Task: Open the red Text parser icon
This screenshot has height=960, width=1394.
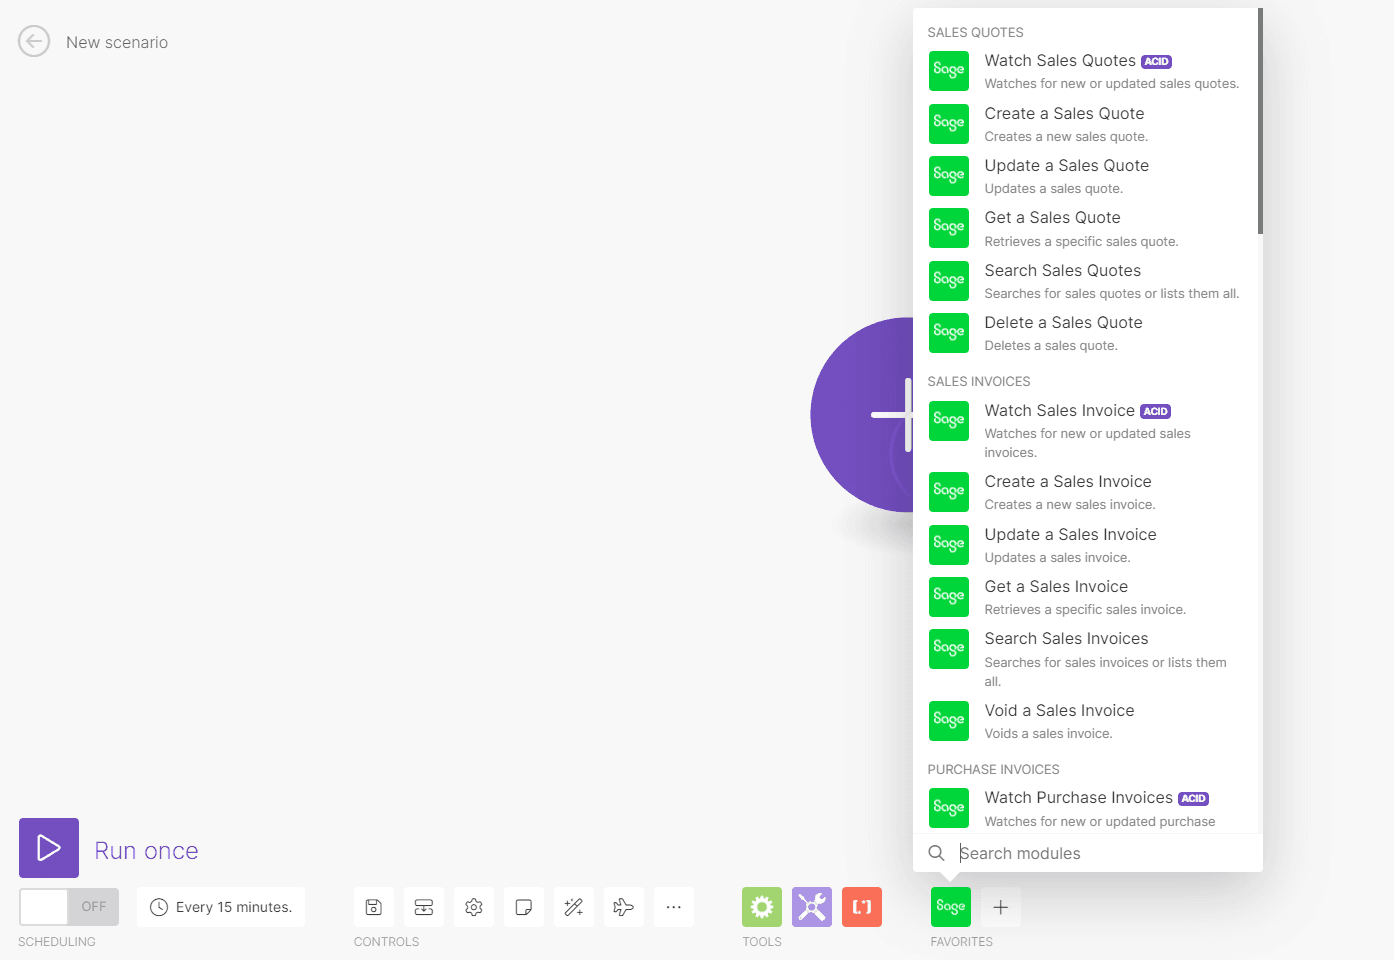Action: (861, 906)
